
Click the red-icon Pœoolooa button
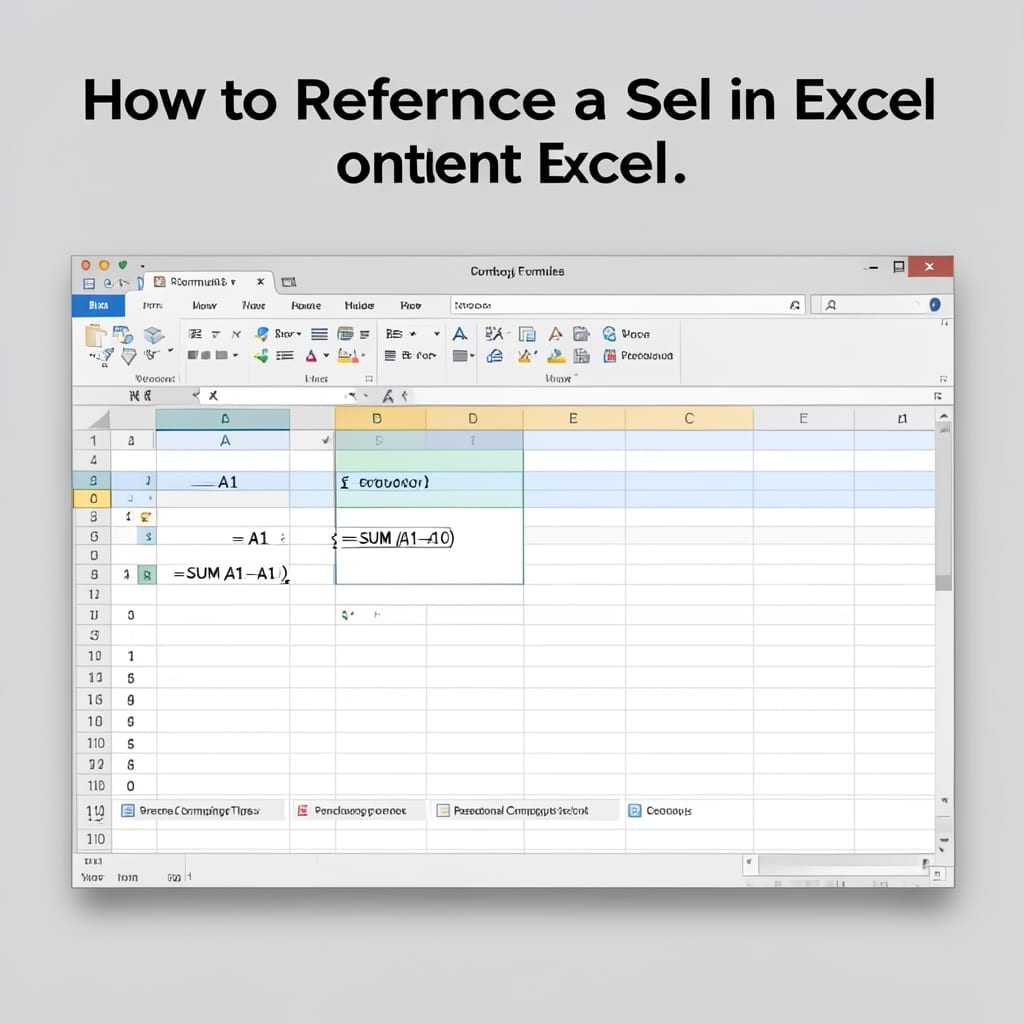pos(638,355)
